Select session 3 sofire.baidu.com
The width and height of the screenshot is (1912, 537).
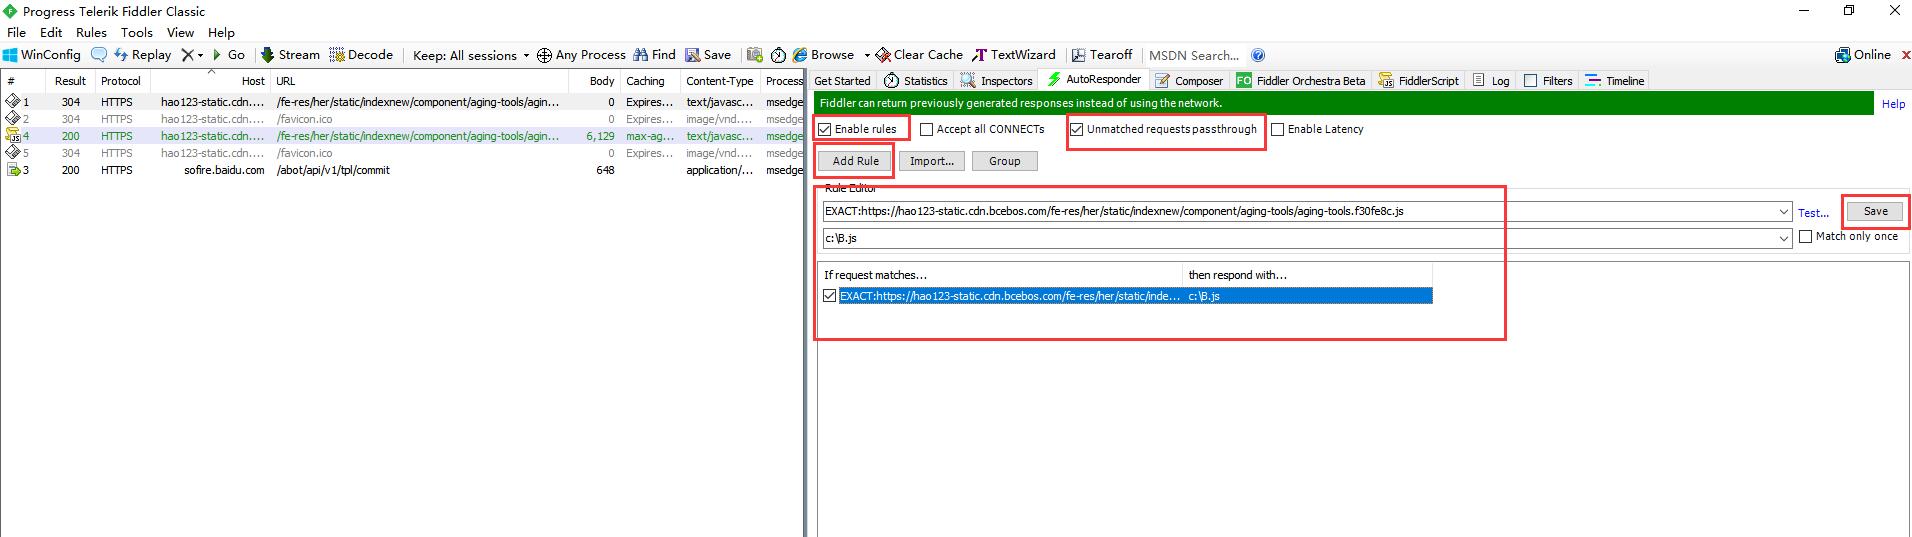point(402,170)
